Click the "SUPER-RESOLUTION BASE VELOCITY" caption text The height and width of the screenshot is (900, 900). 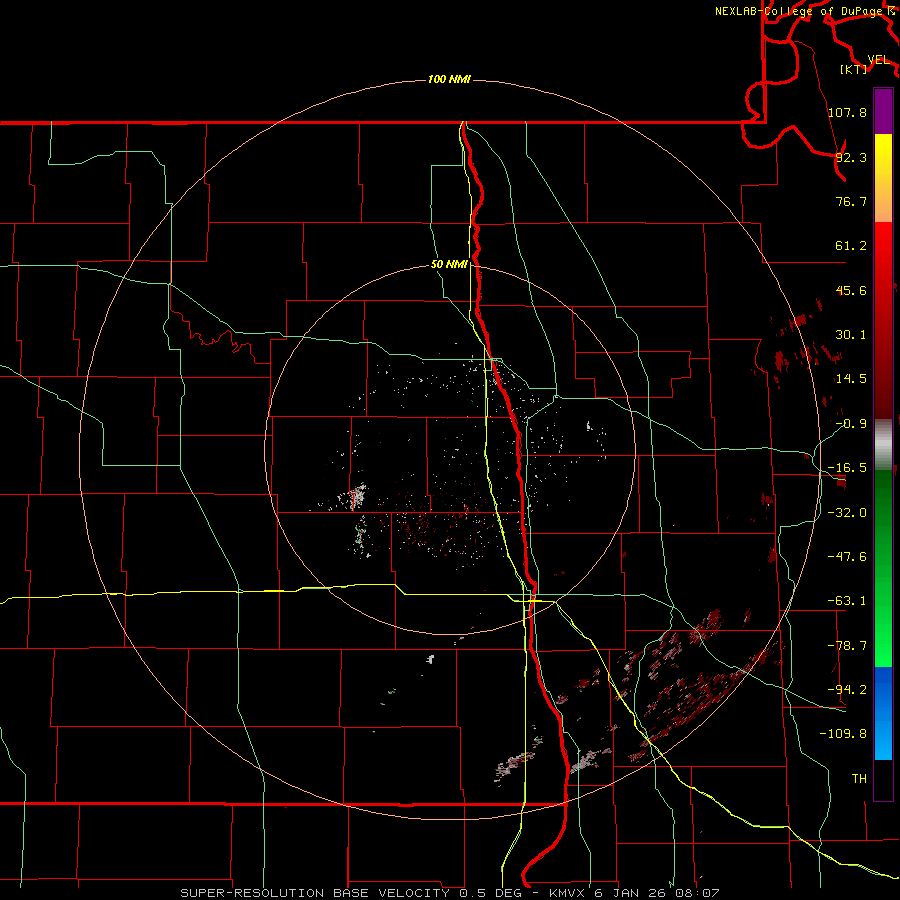click(x=315, y=893)
